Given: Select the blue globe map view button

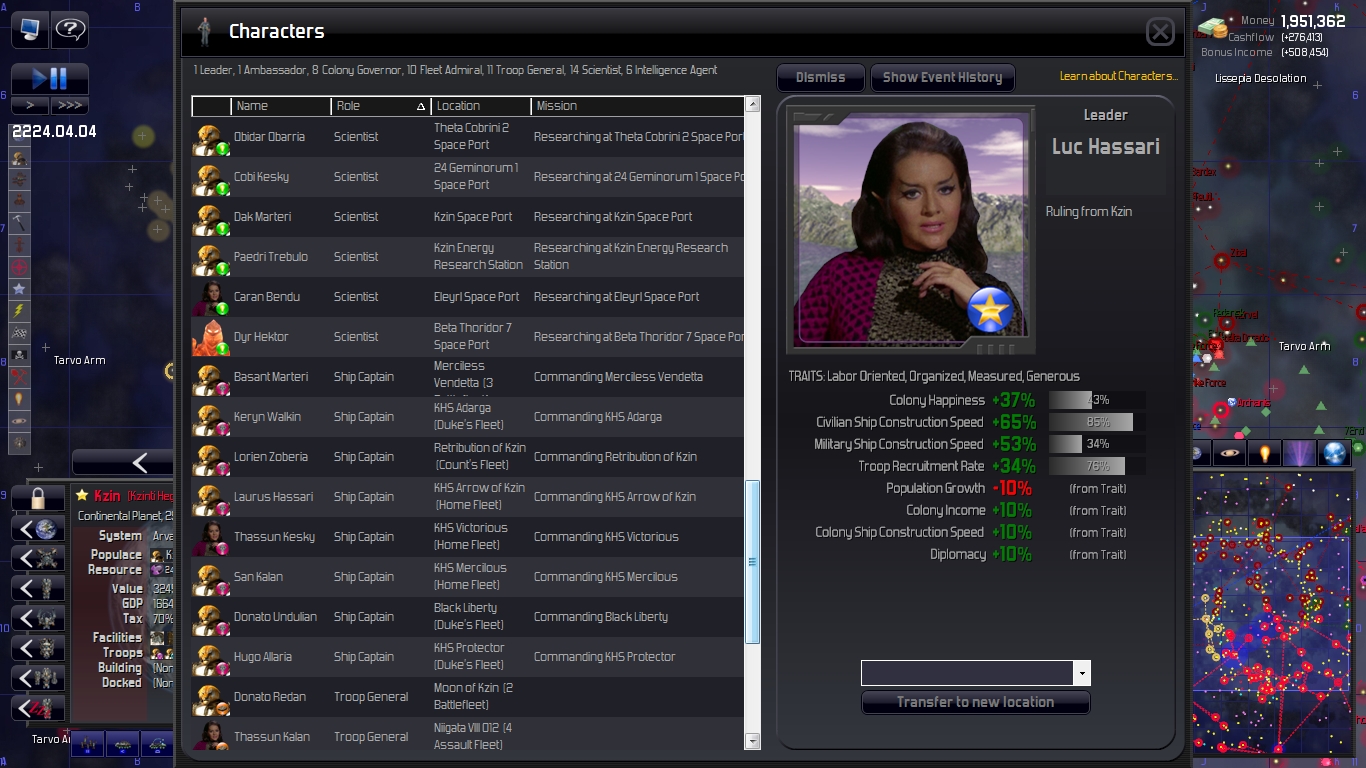Looking at the screenshot, I should click(x=1334, y=453).
